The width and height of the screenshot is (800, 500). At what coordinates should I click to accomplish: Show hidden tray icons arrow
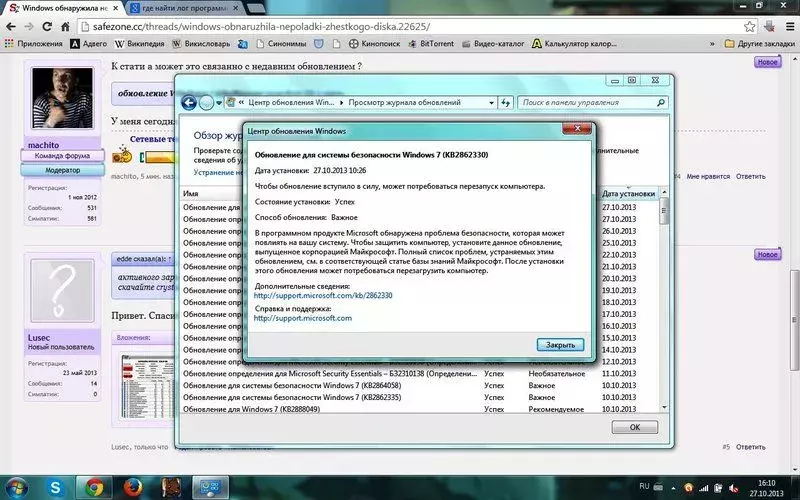pos(672,488)
